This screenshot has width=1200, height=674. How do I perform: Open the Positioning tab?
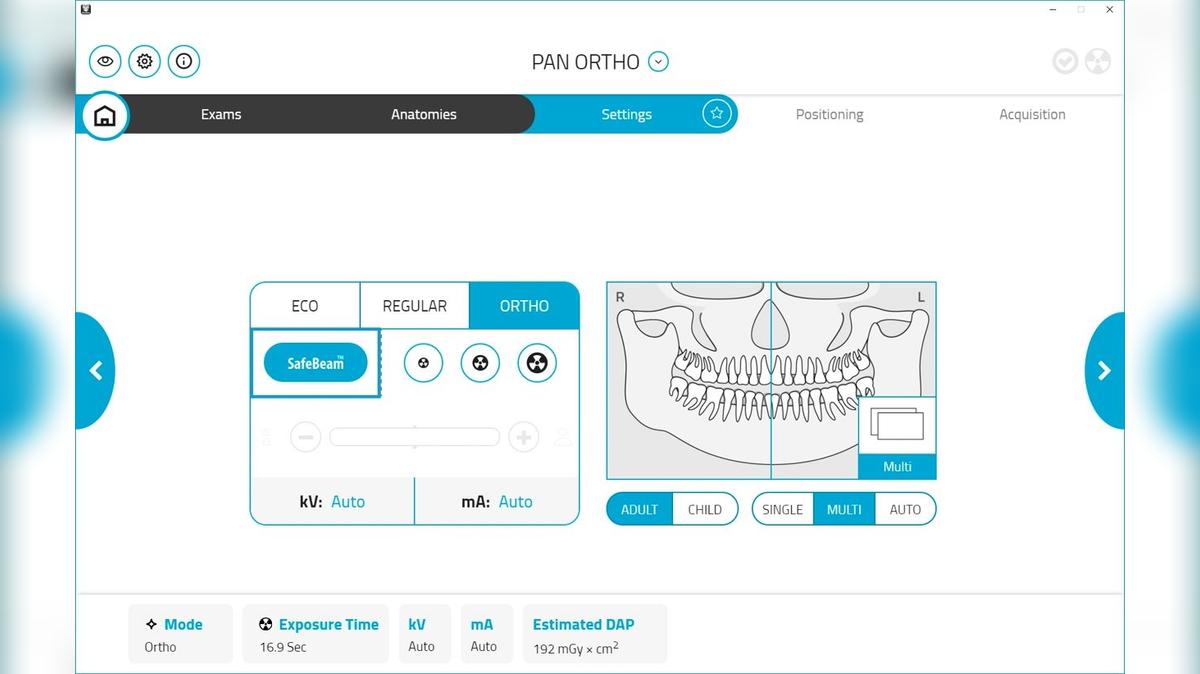tap(829, 114)
